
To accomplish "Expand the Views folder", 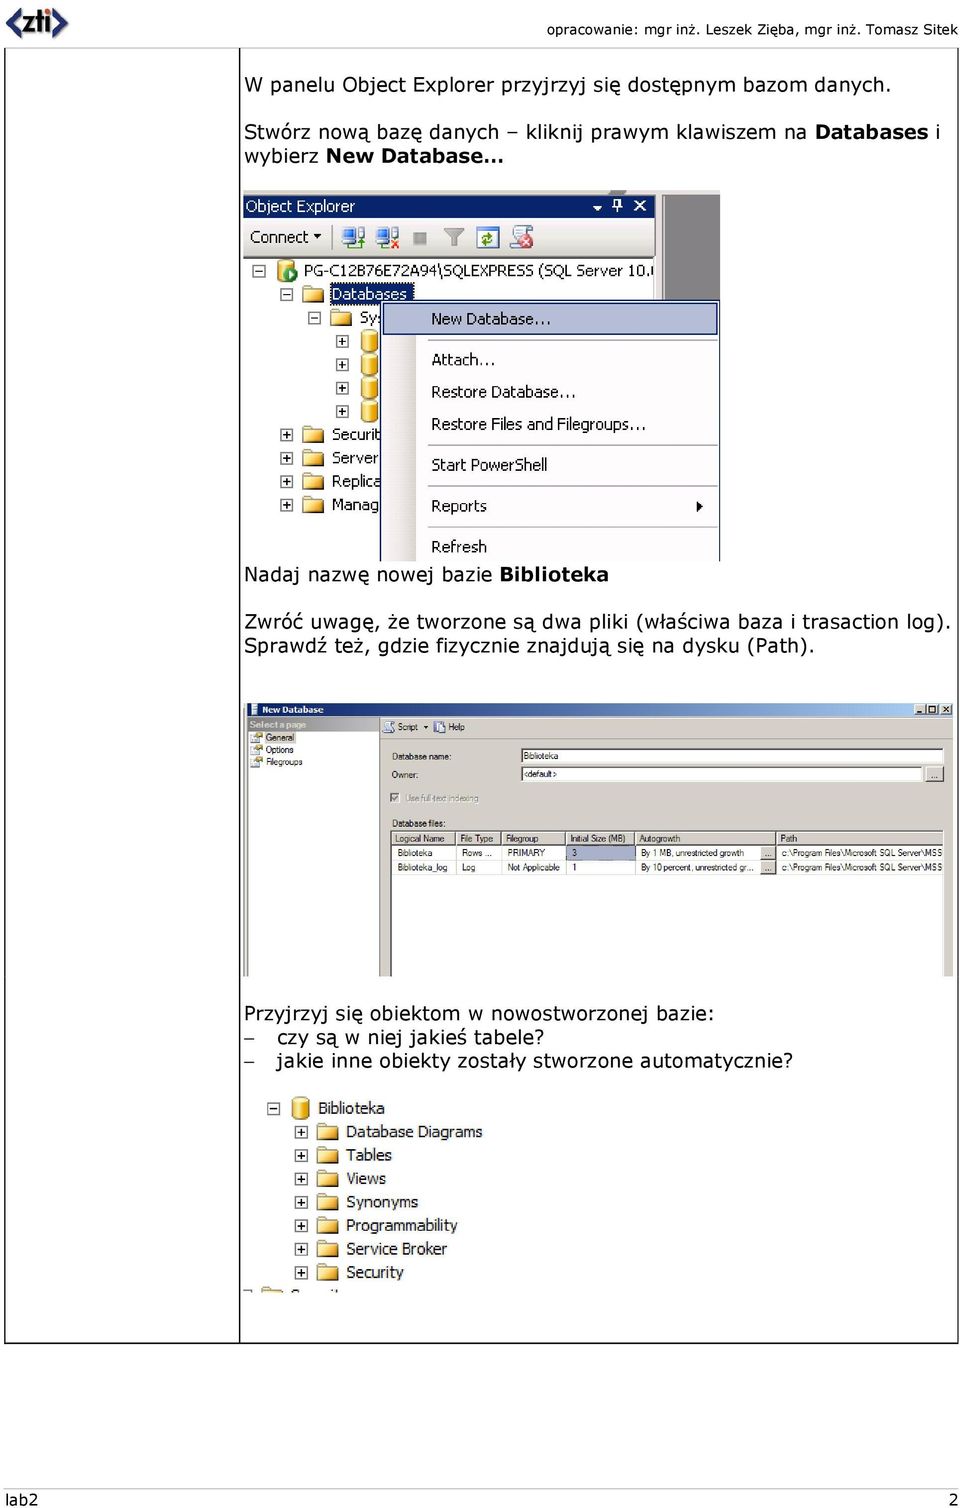I will point(301,1179).
